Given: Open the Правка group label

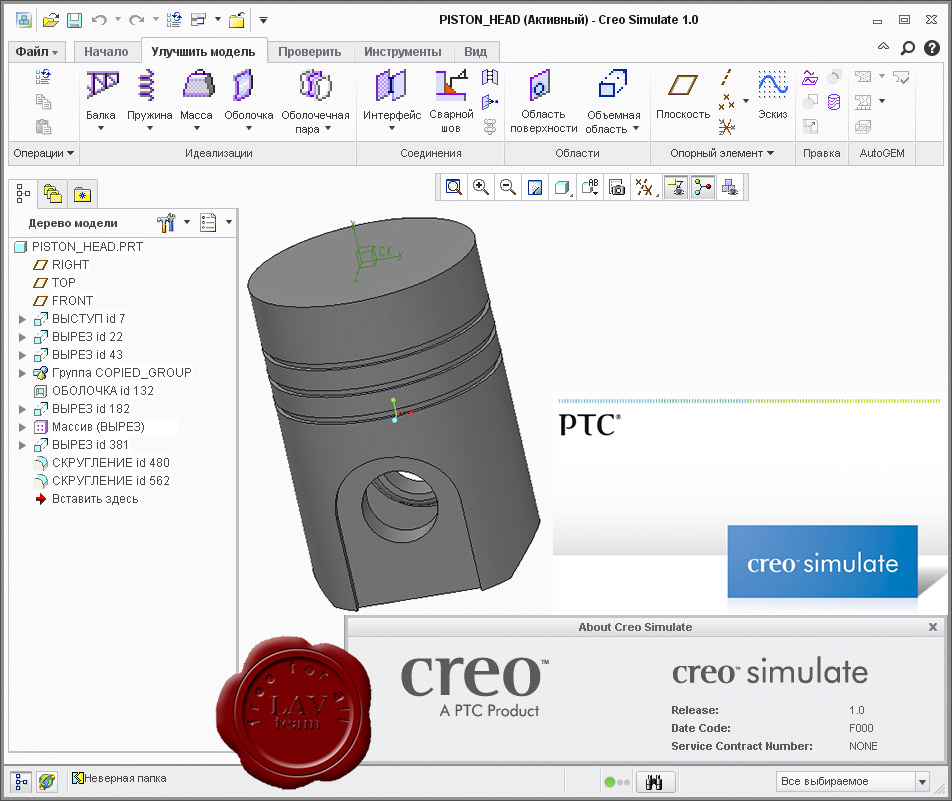Looking at the screenshot, I should click(821, 153).
